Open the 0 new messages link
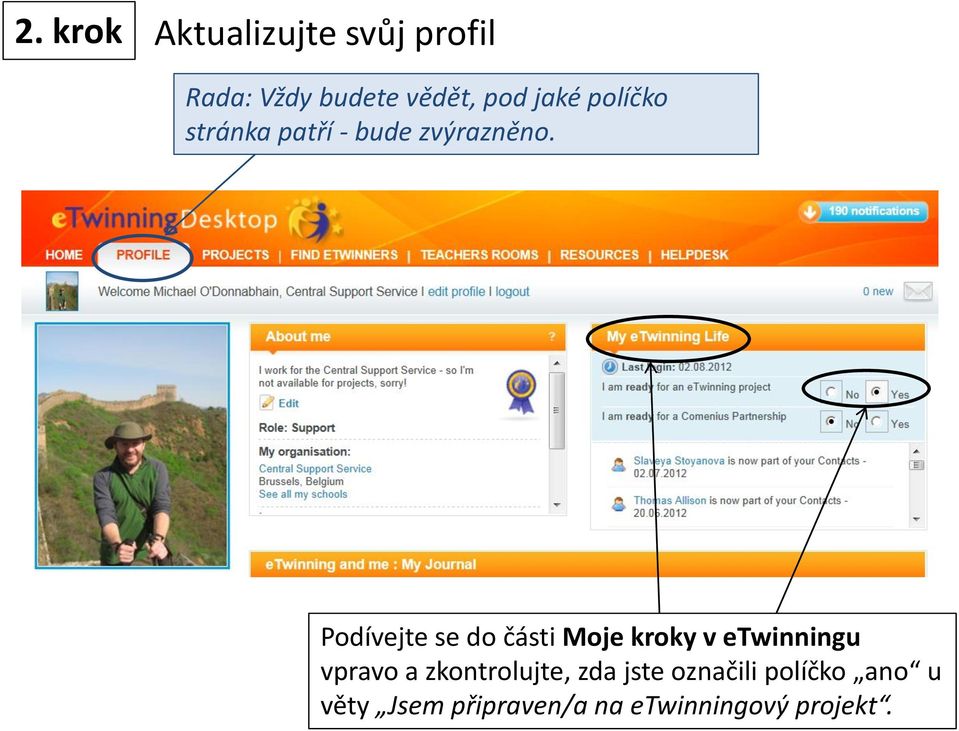 [x=878, y=292]
